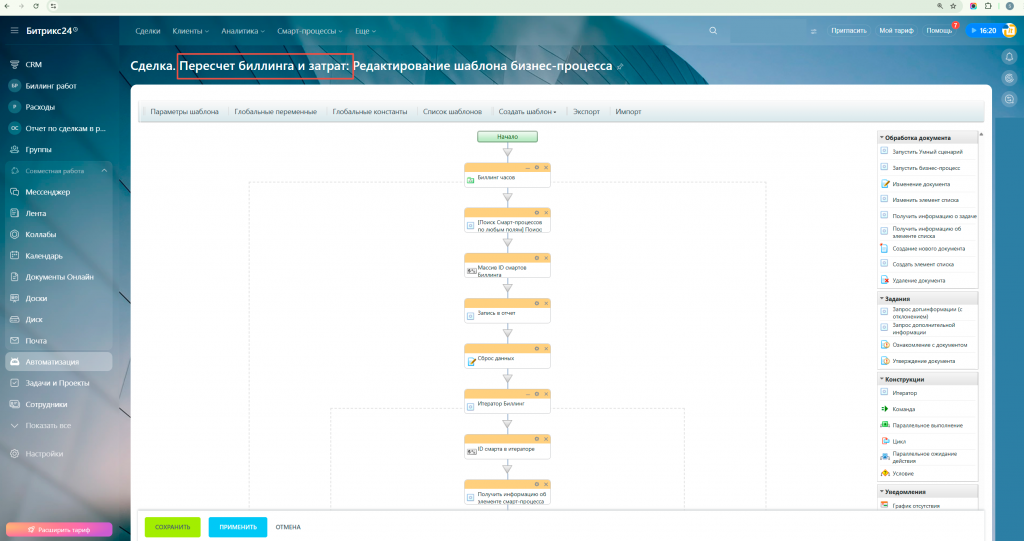Open the notifications bell icon

click(1009, 57)
